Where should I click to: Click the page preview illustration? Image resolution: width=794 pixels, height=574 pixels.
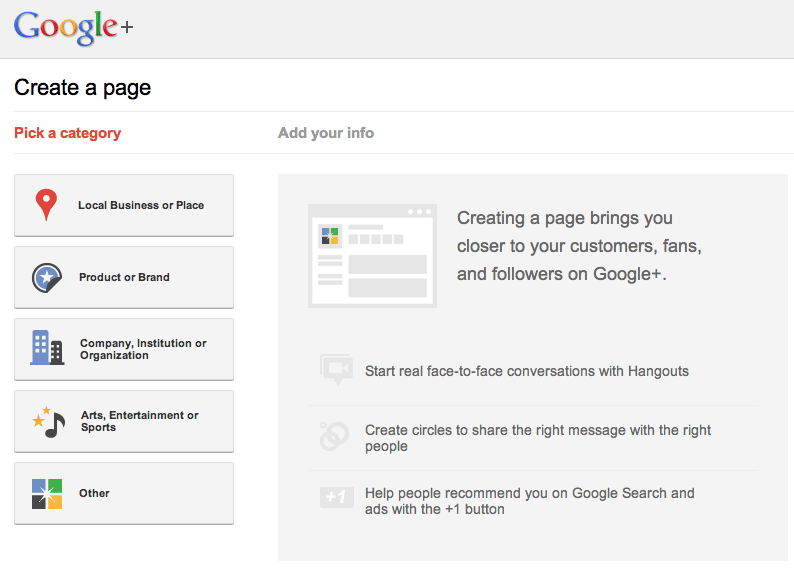(372, 256)
